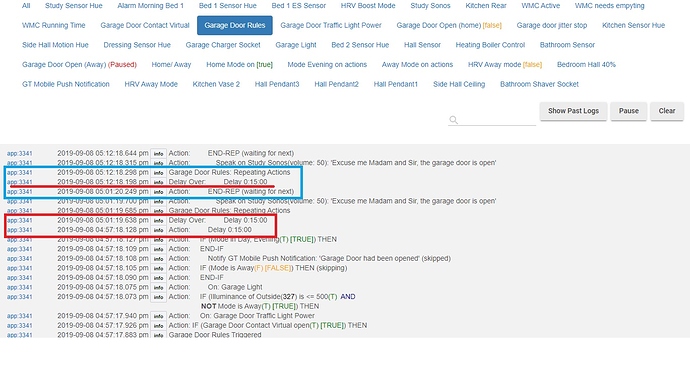This screenshot has width=690, height=375.
Task: Click info badge on 04:57:18.090 pm row
Action: pos(158,278)
